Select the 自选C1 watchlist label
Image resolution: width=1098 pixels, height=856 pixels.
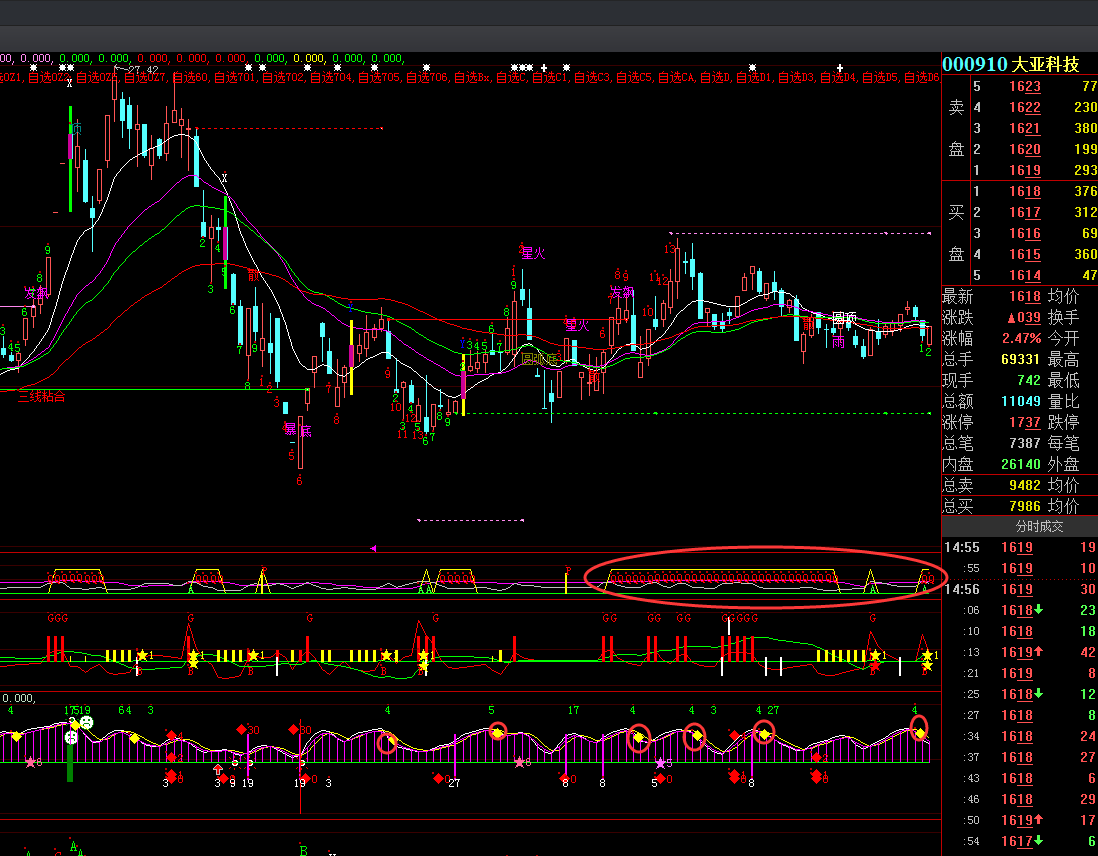coord(550,77)
